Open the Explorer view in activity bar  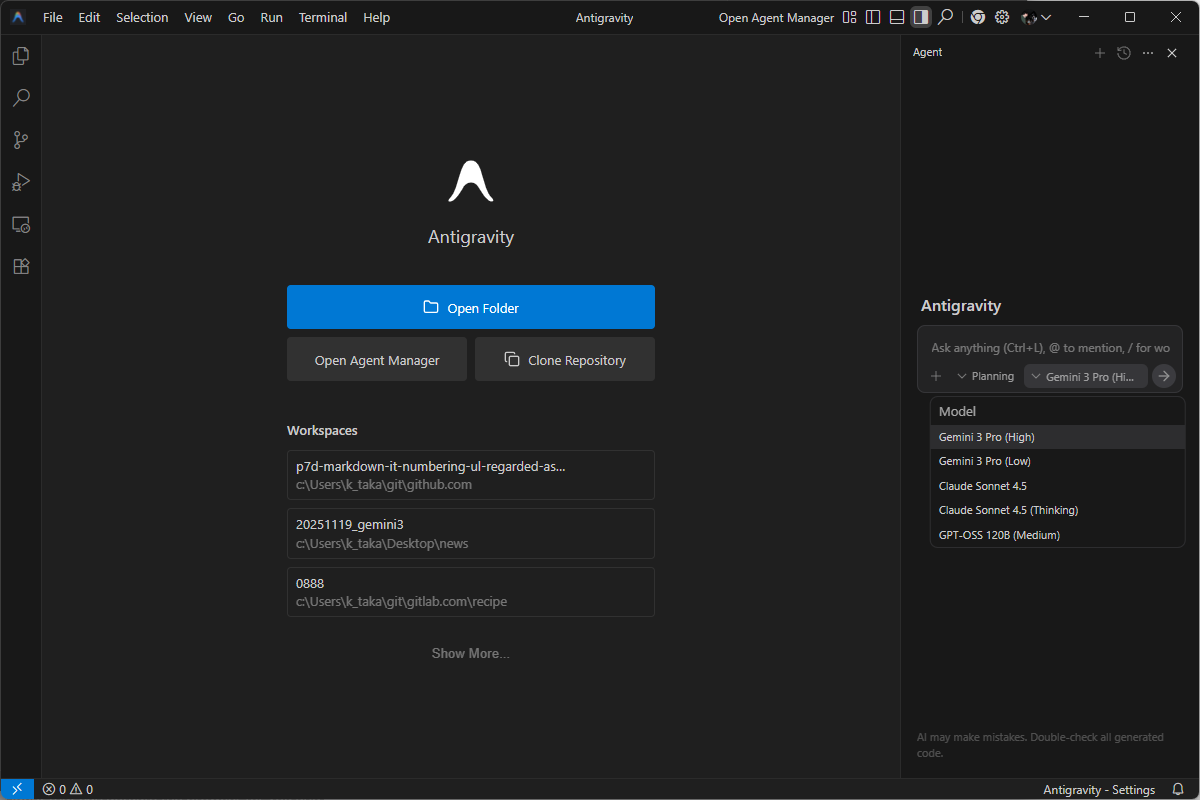(x=20, y=56)
